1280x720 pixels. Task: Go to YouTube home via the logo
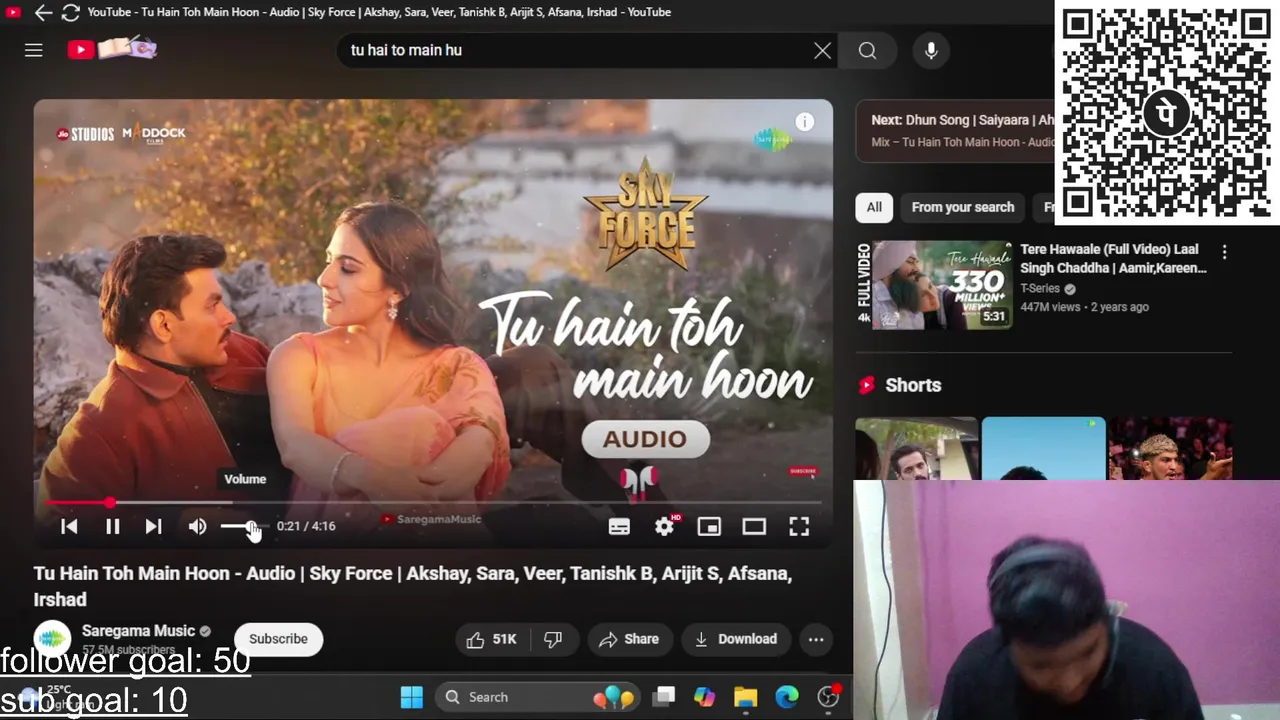pos(112,49)
